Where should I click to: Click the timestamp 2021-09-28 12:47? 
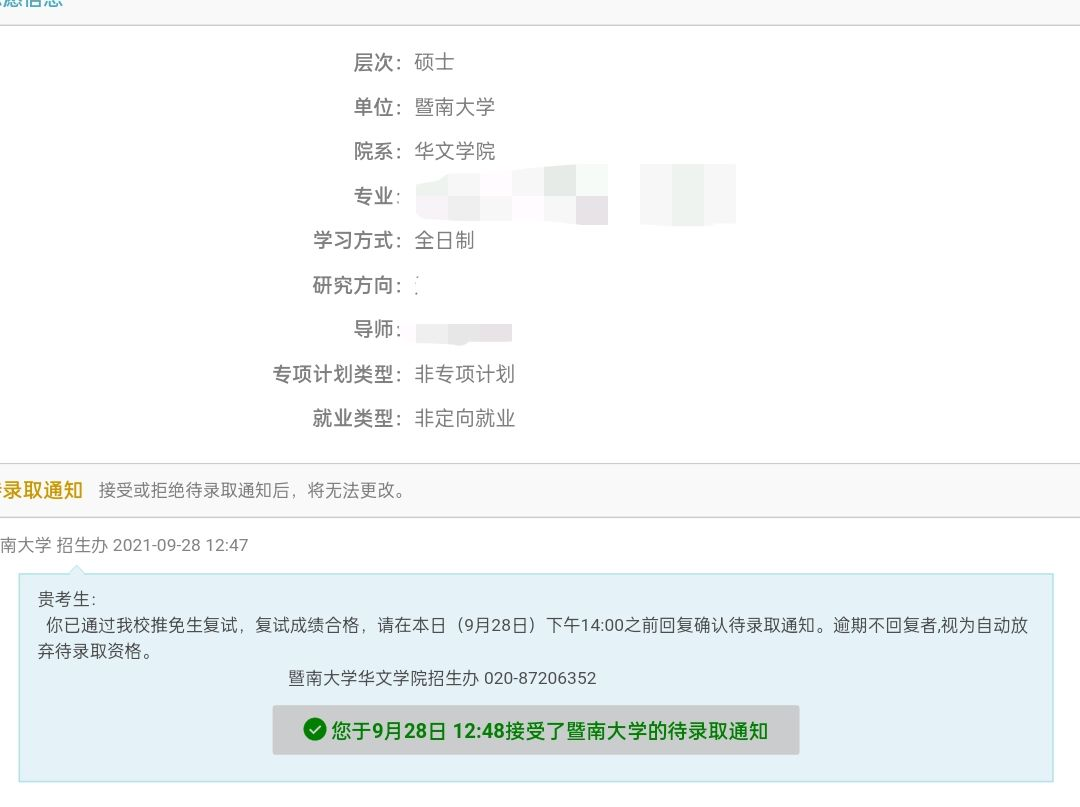[180, 545]
